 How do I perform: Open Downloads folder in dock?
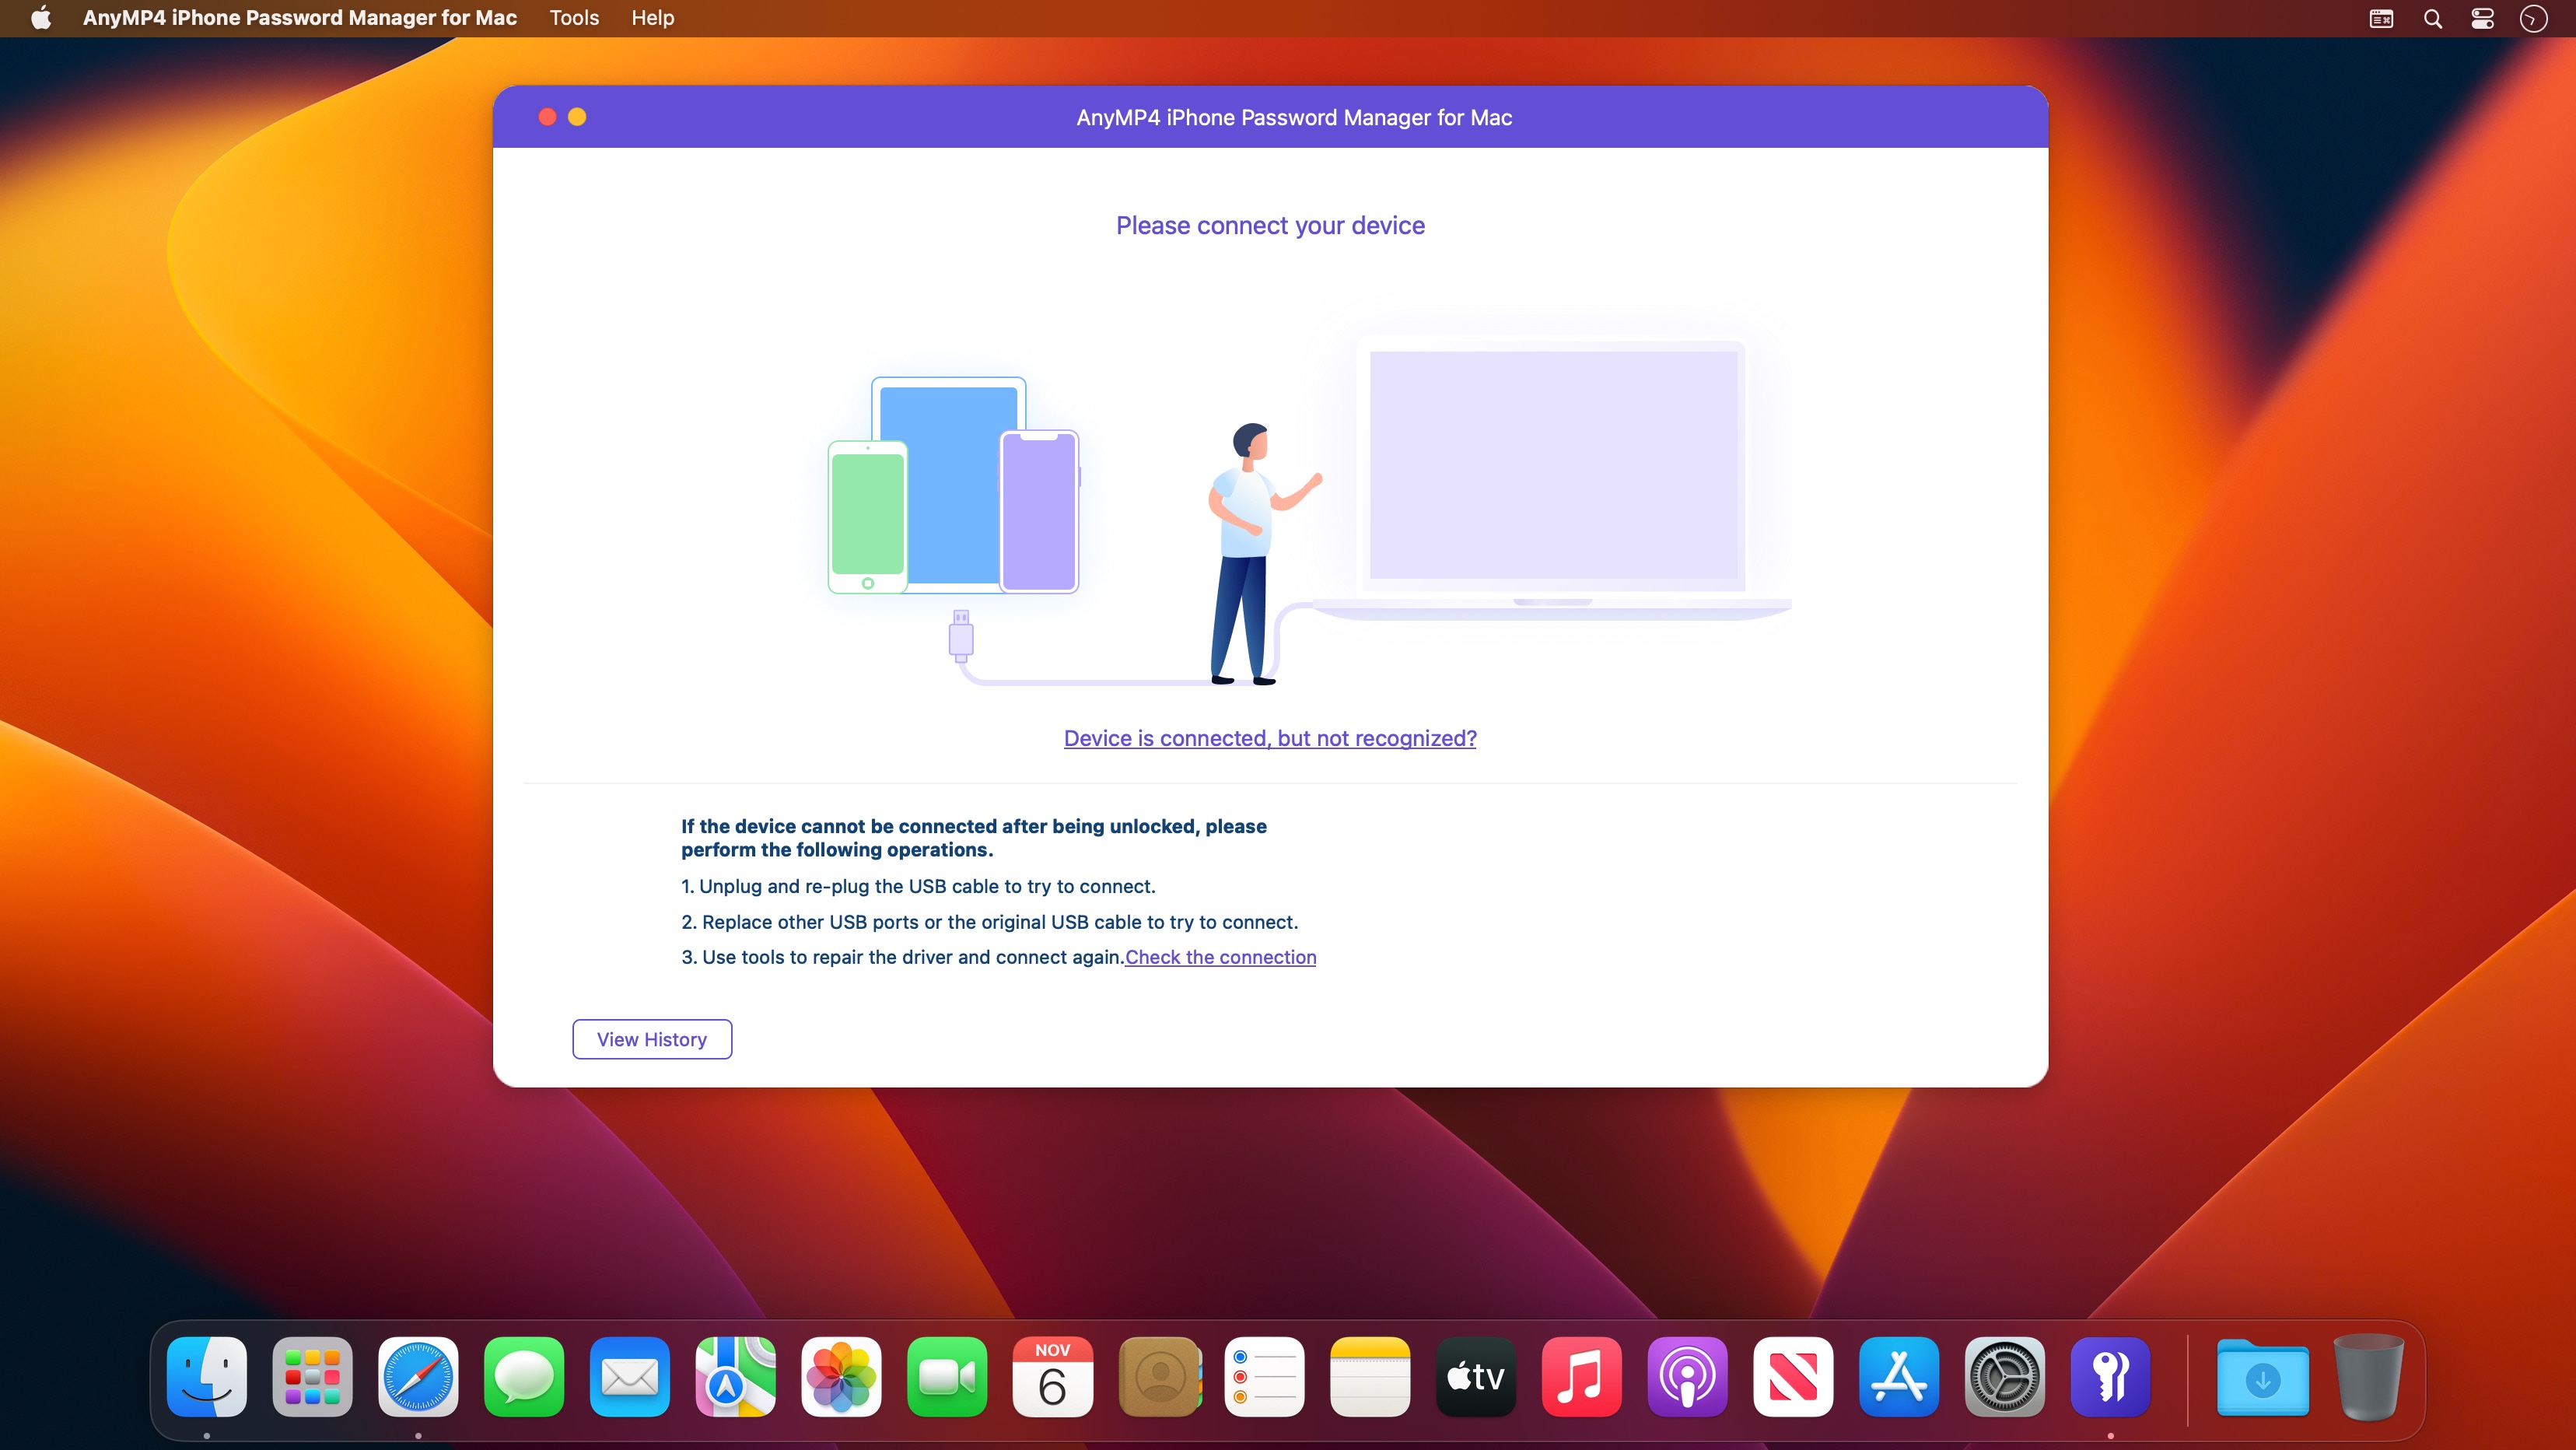[x=2263, y=1379]
